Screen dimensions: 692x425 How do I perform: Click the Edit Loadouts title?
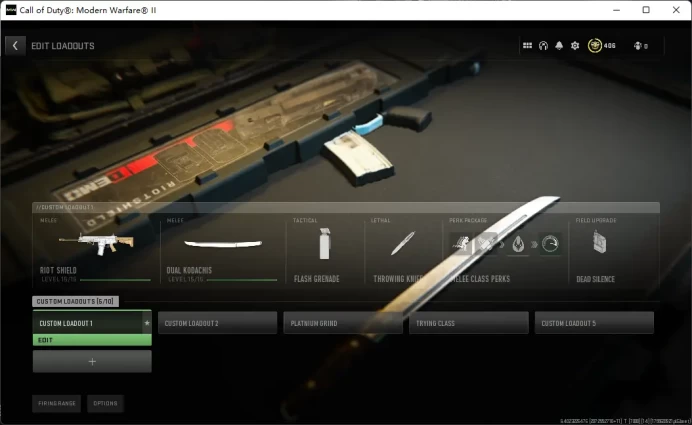point(63,46)
